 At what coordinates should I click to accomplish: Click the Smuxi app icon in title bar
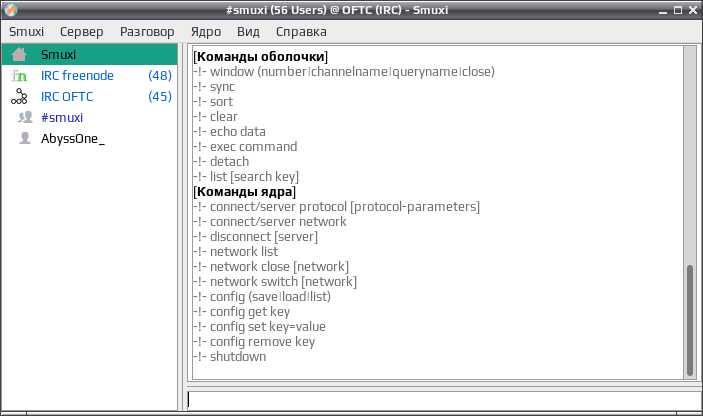pyautogui.click(x=11, y=9)
